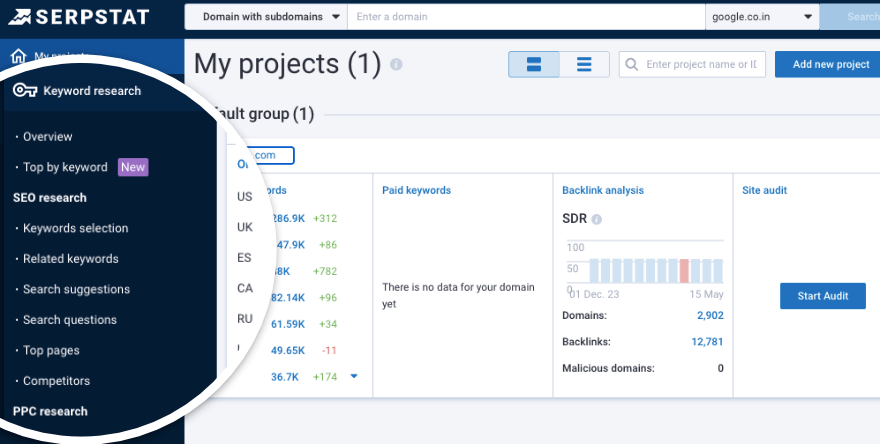Click the SDR info icon
Image resolution: width=880 pixels, height=444 pixels.
597,219
